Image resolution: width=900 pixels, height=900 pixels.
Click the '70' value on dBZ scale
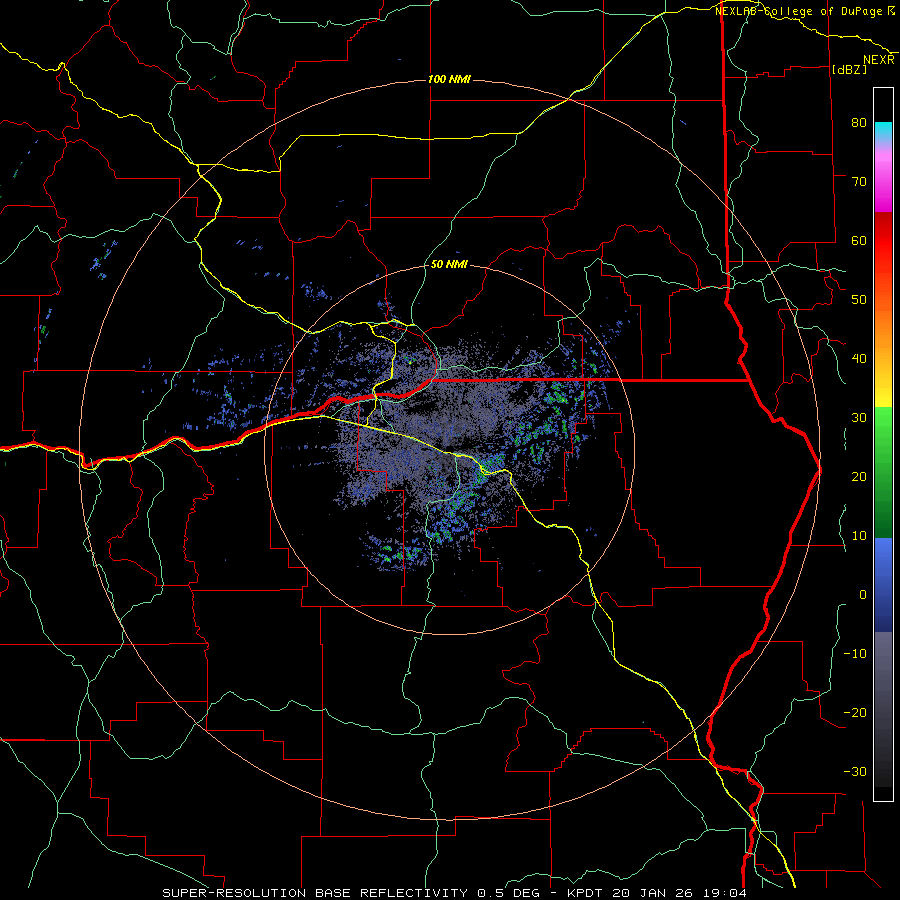859,181
